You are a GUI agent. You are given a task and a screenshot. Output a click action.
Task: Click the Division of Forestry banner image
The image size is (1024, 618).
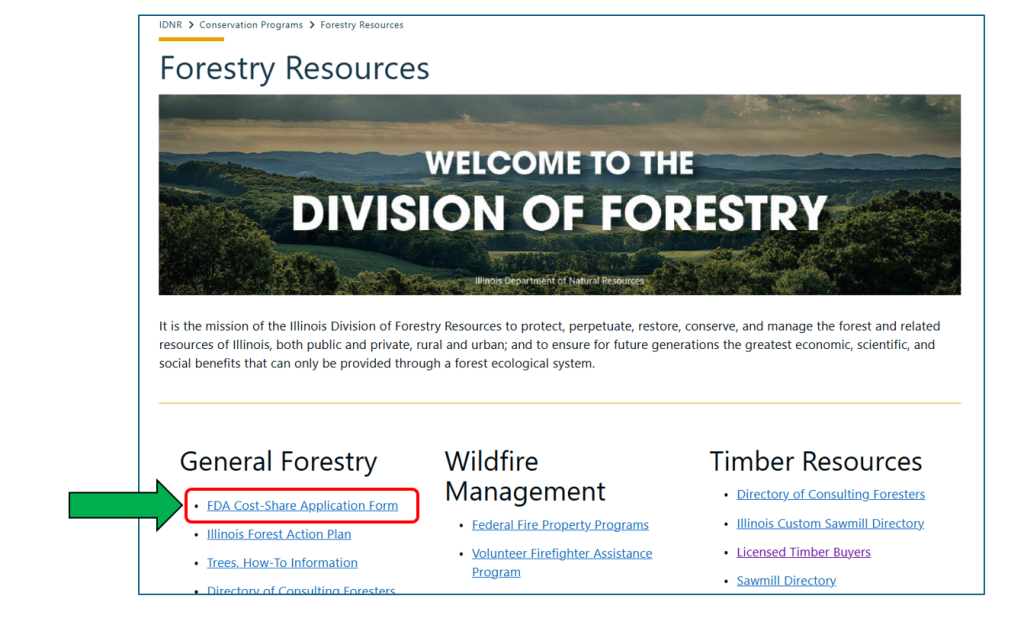tap(559, 195)
